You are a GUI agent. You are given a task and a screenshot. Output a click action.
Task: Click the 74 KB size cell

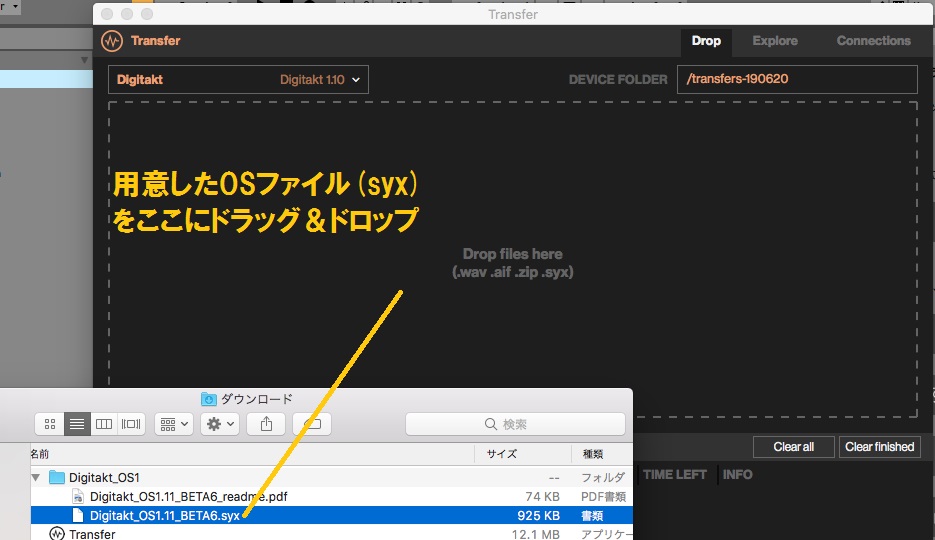pyautogui.click(x=542, y=496)
